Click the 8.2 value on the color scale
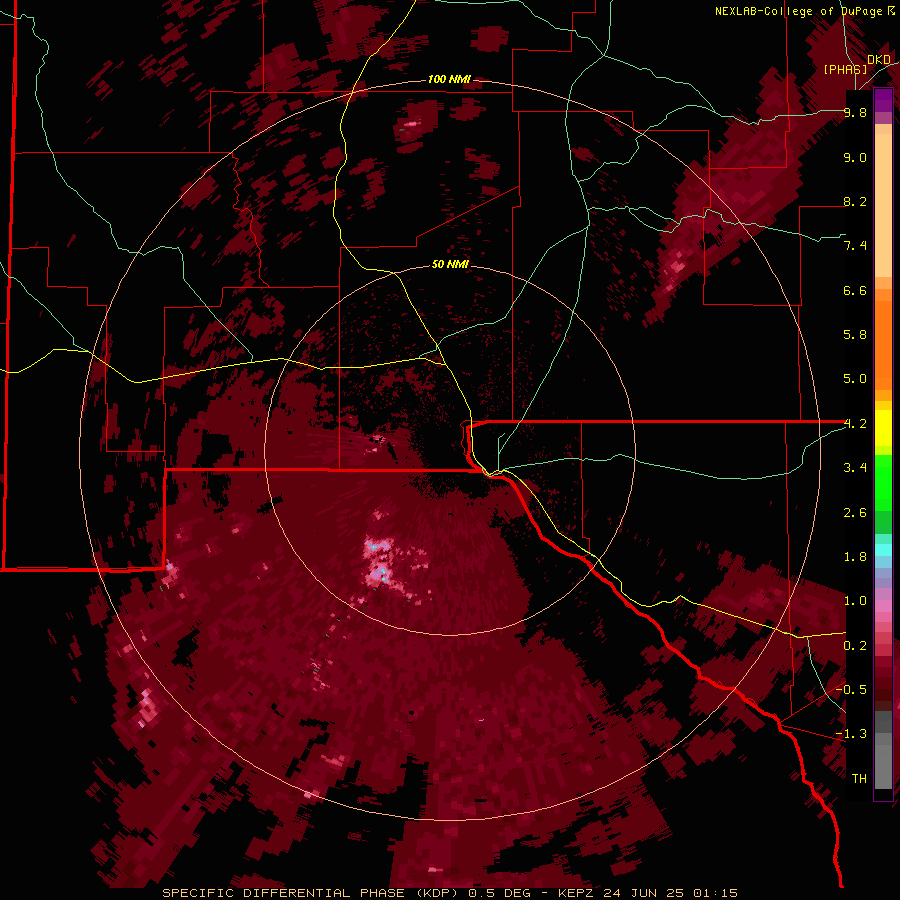Screen dimensions: 900x900 (855, 202)
